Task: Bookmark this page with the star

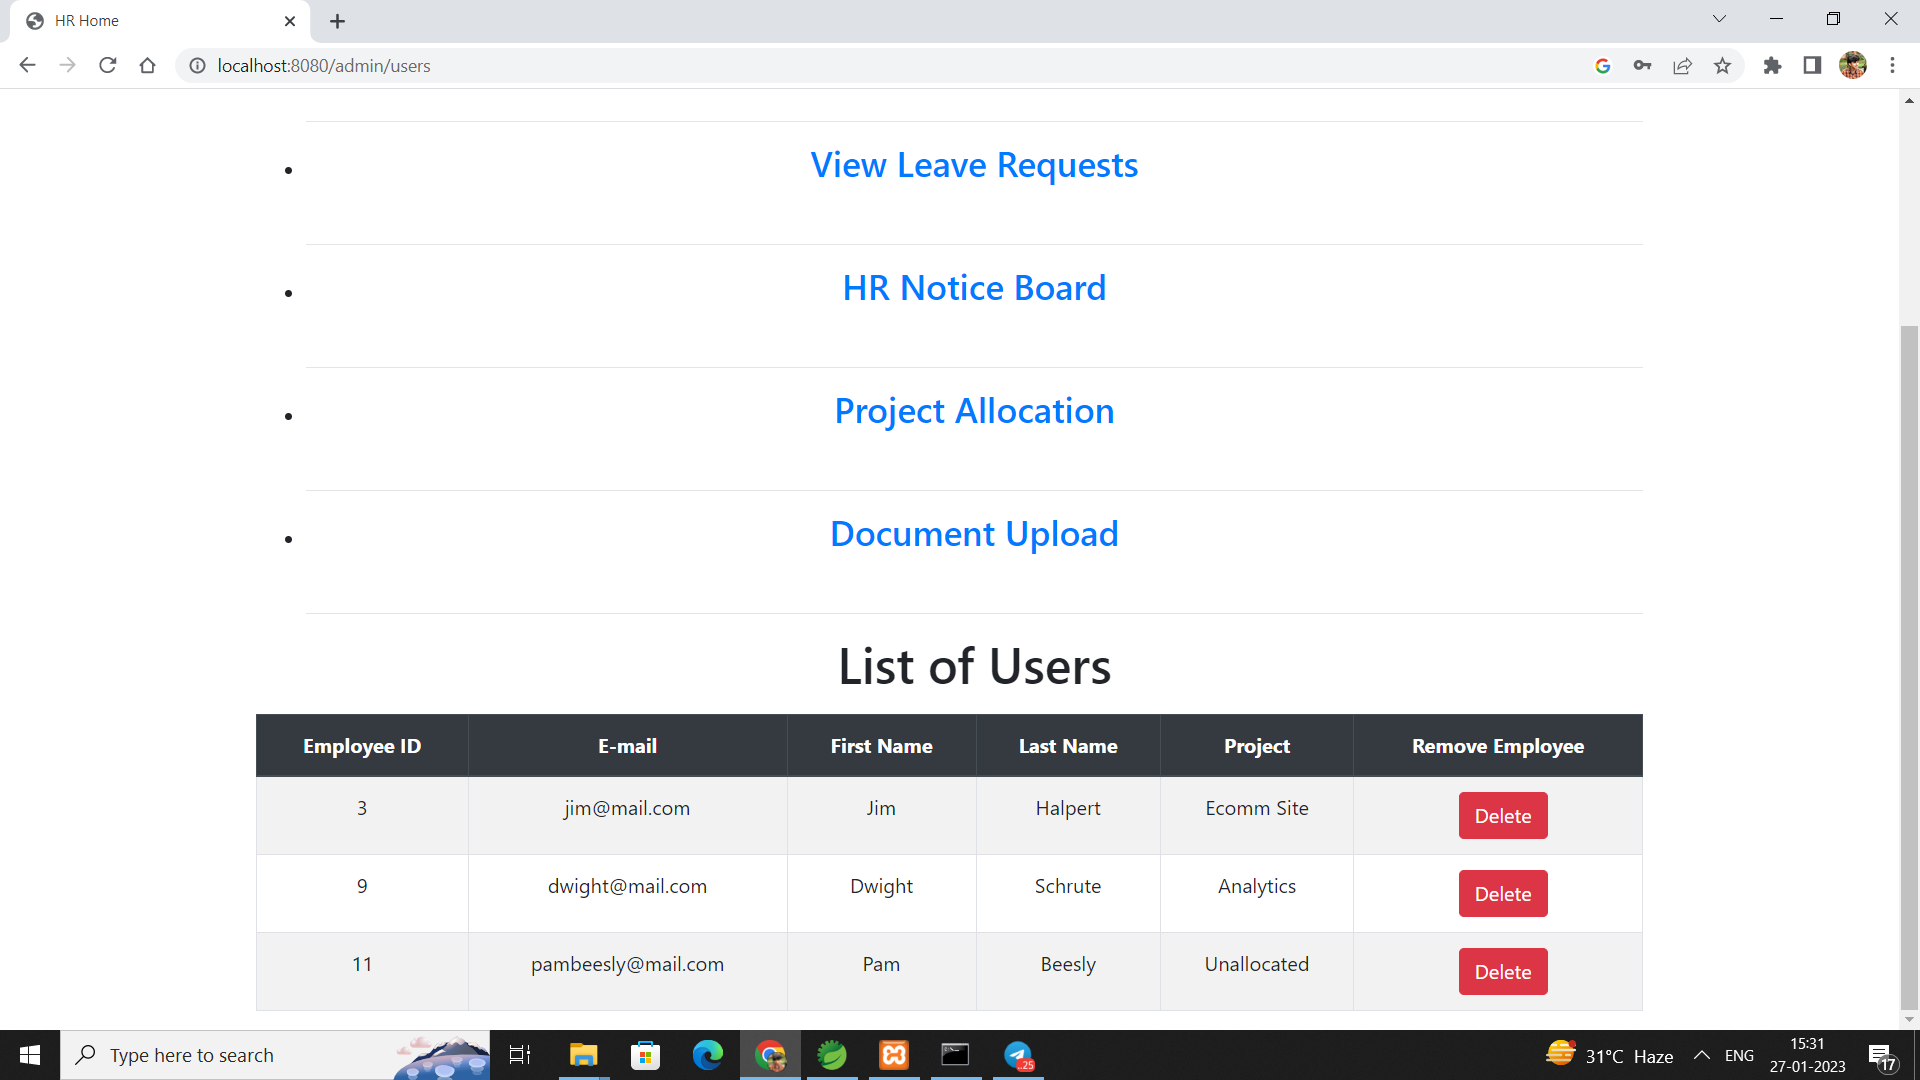Action: point(1722,65)
